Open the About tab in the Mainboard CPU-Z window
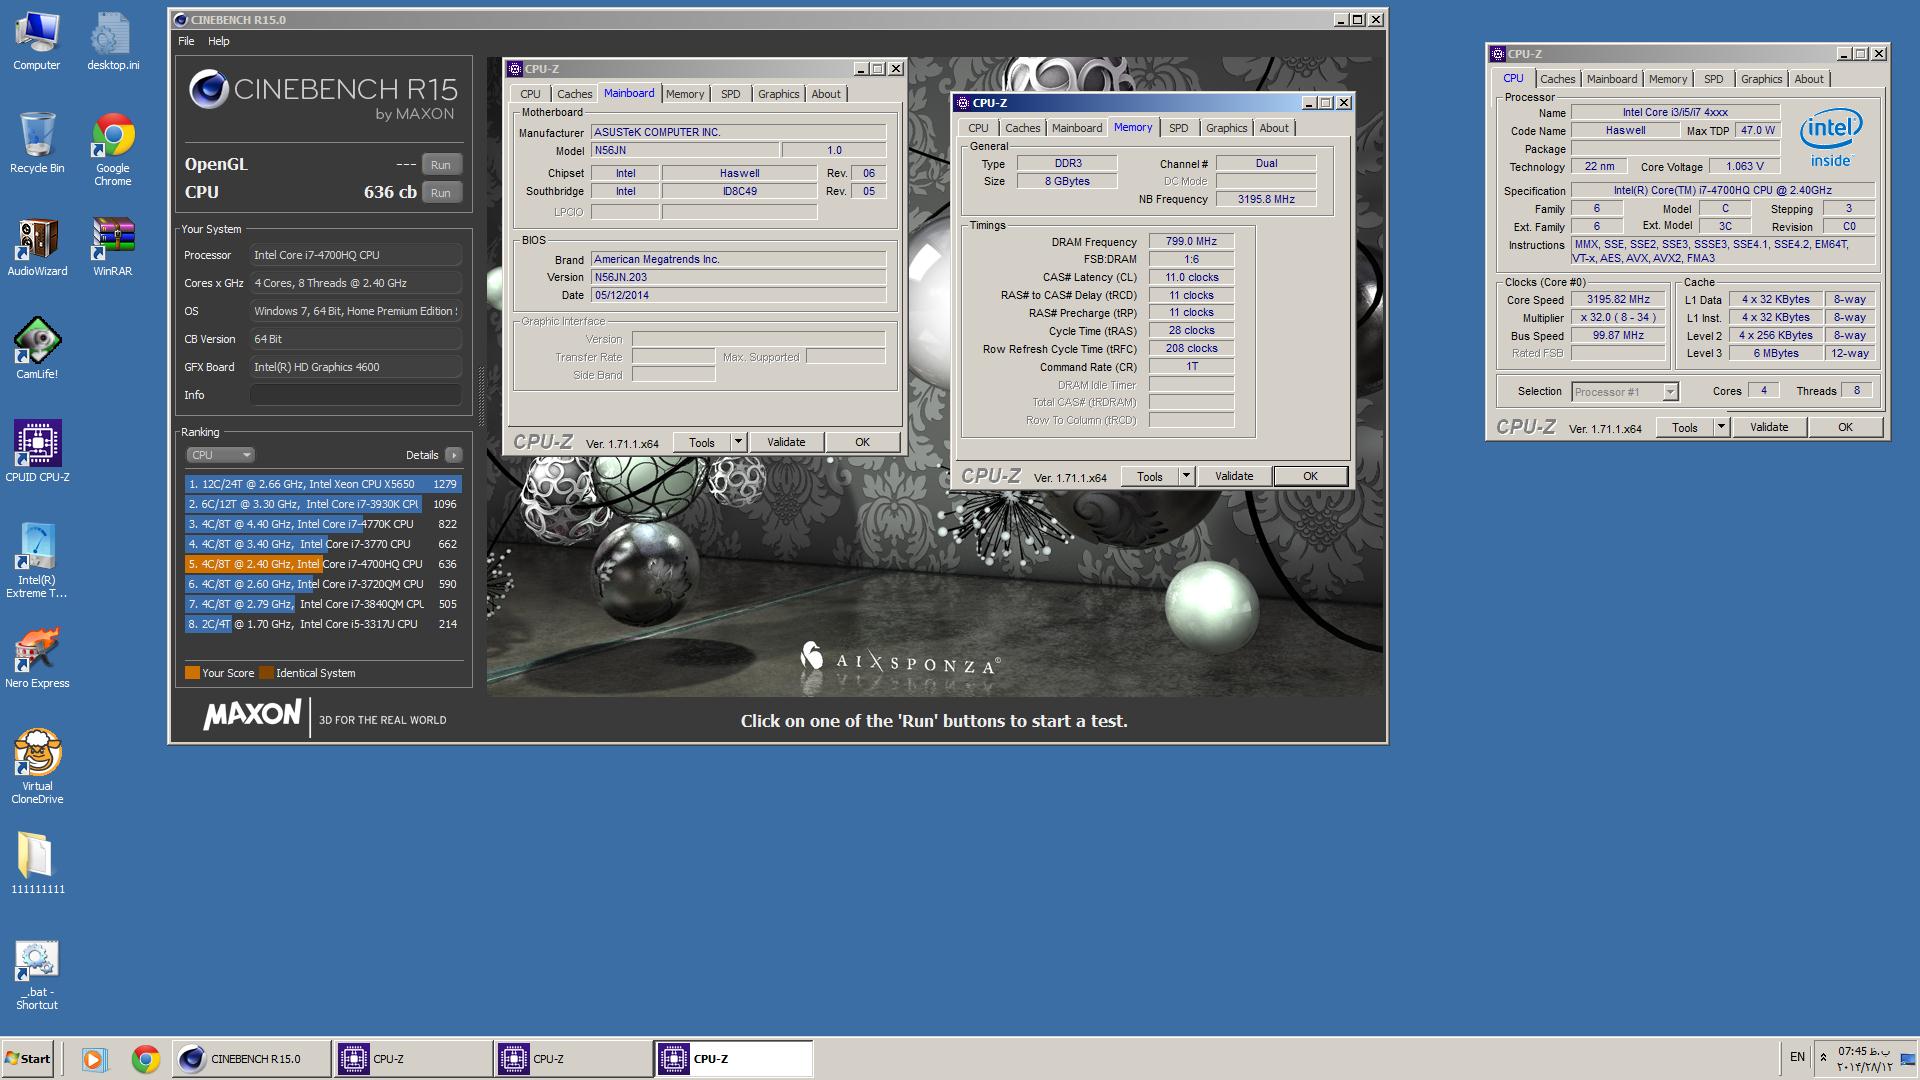The width and height of the screenshot is (1920, 1080). pyautogui.click(x=826, y=94)
